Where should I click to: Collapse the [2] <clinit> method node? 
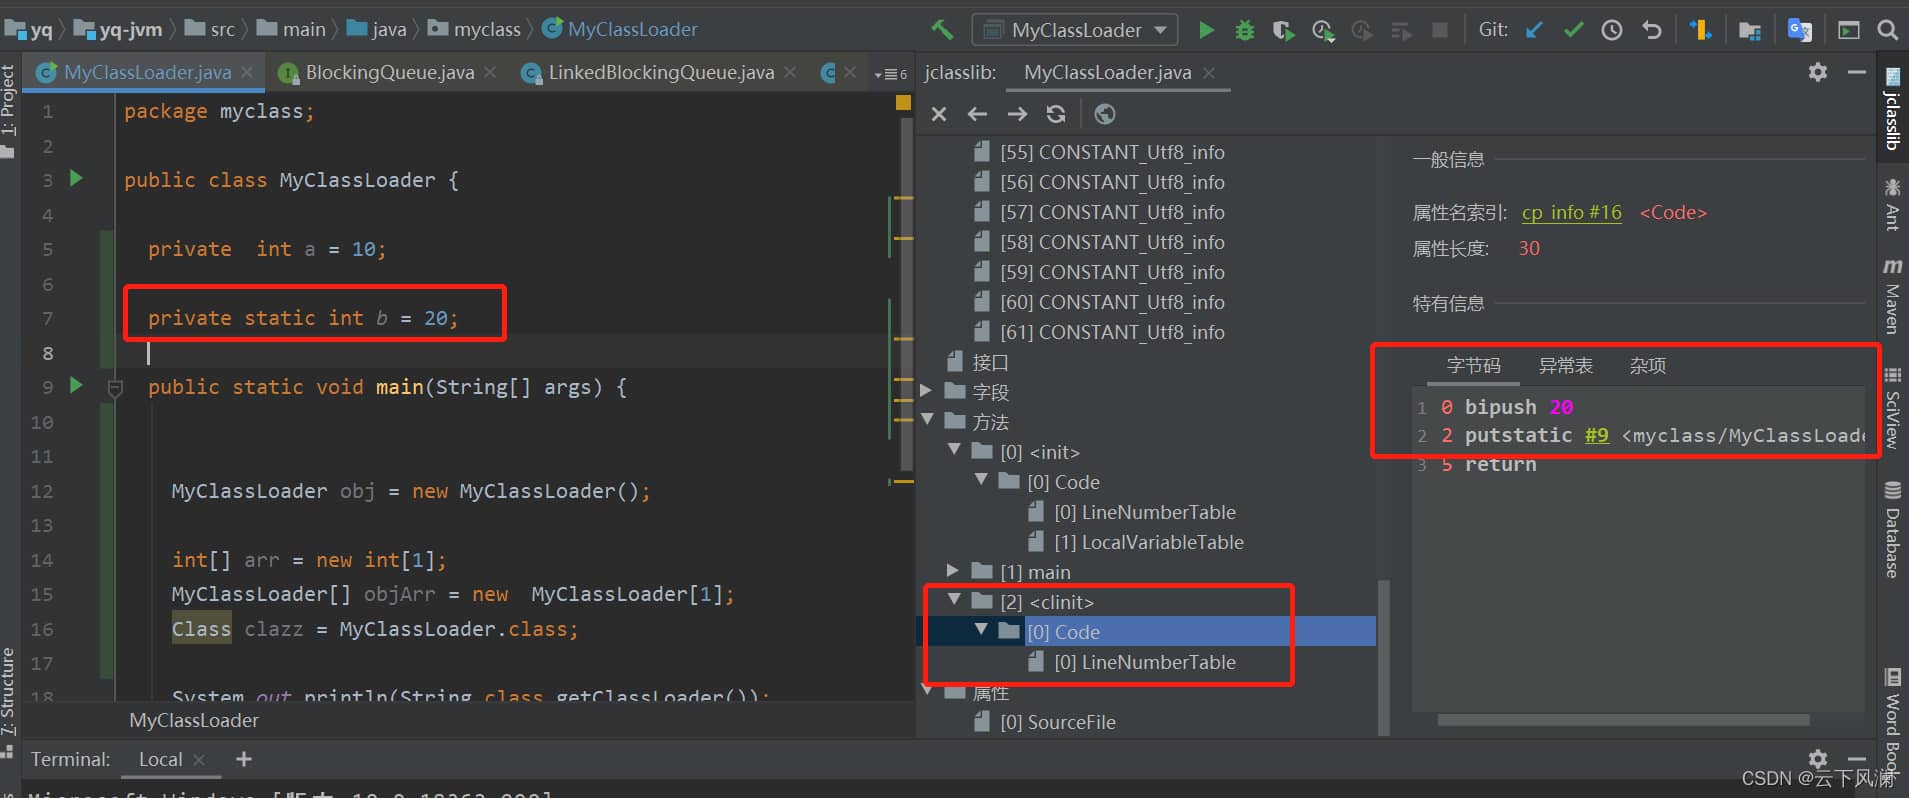tap(954, 600)
